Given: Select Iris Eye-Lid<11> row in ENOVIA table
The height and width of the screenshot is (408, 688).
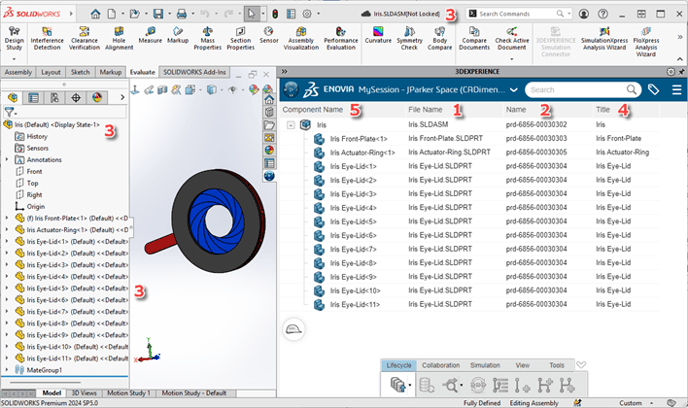Looking at the screenshot, I should click(x=469, y=304).
